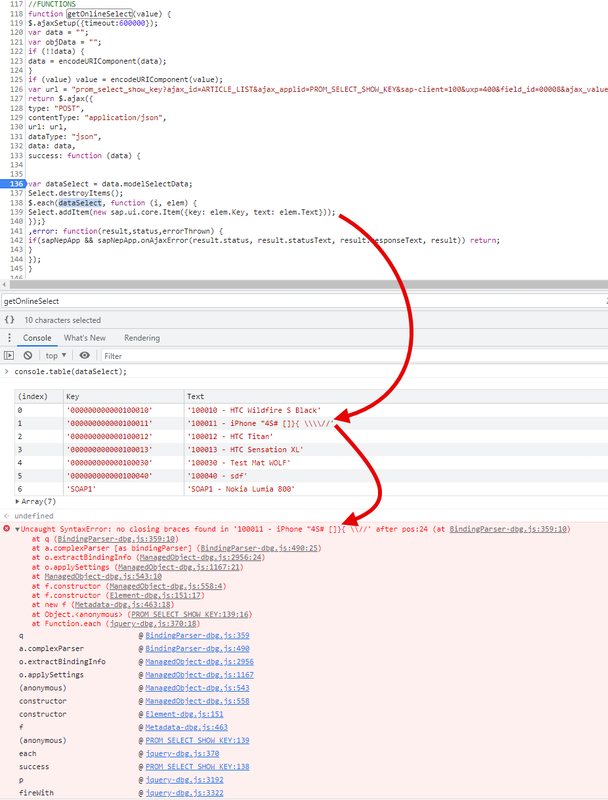Select the '100012 - HTC Titan' table cell
Image resolution: width=608 pixels, height=800 pixels.
click(396, 436)
